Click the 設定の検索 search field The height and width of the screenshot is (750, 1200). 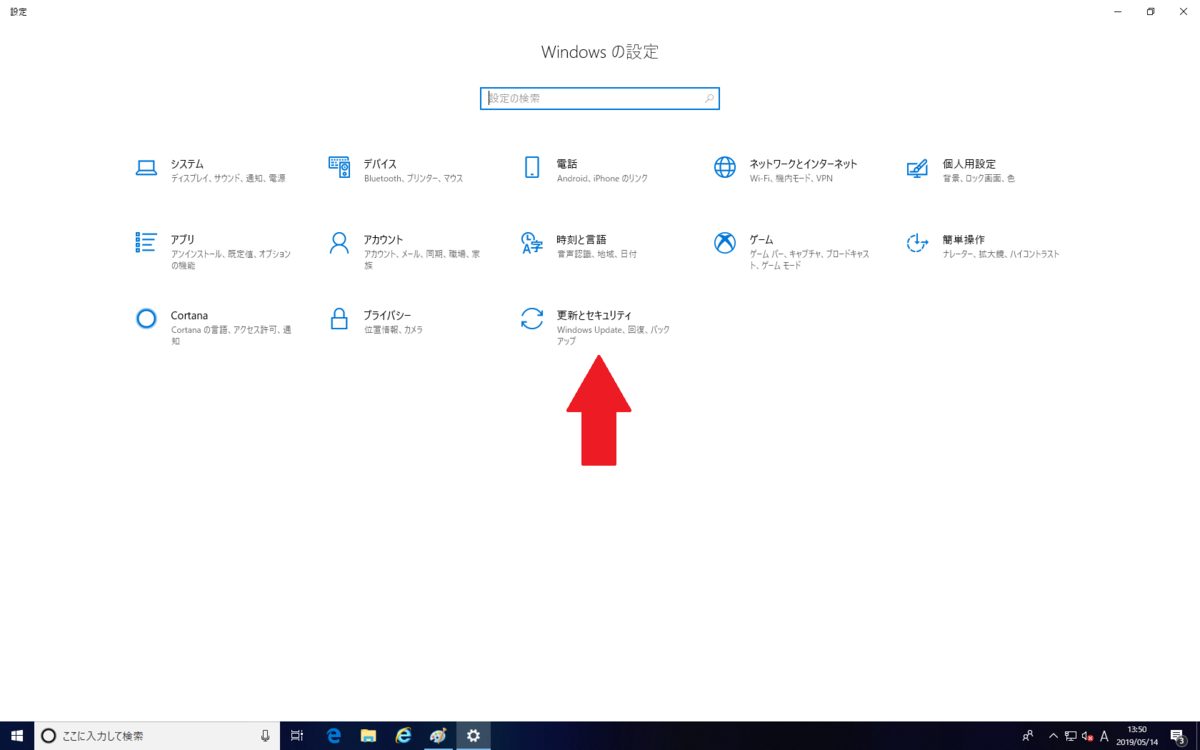600,99
